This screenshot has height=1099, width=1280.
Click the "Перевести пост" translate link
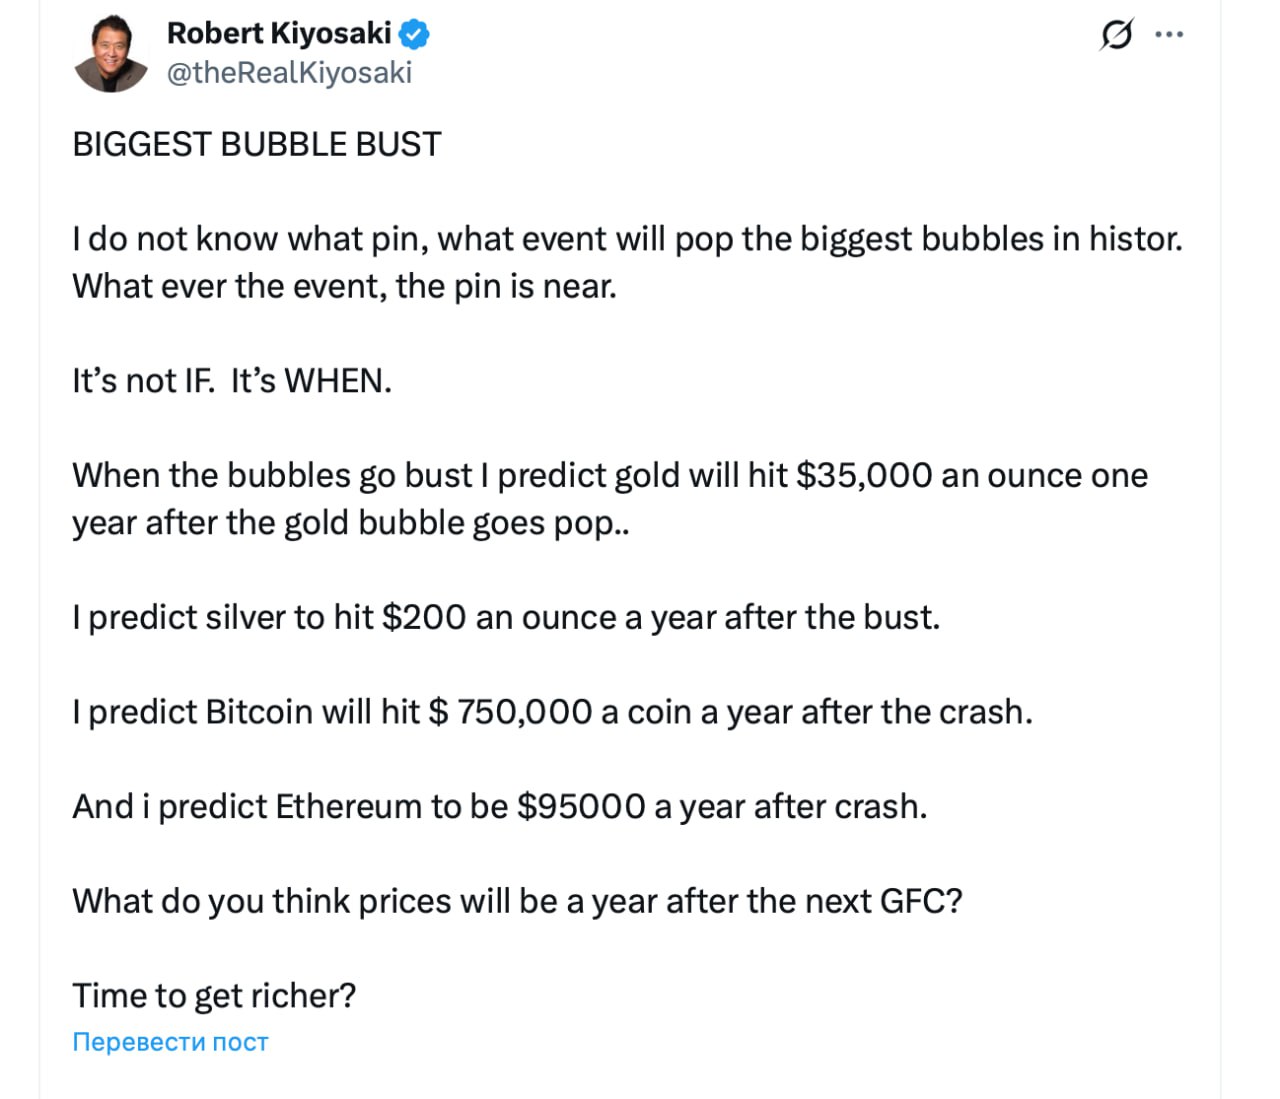coord(170,1042)
